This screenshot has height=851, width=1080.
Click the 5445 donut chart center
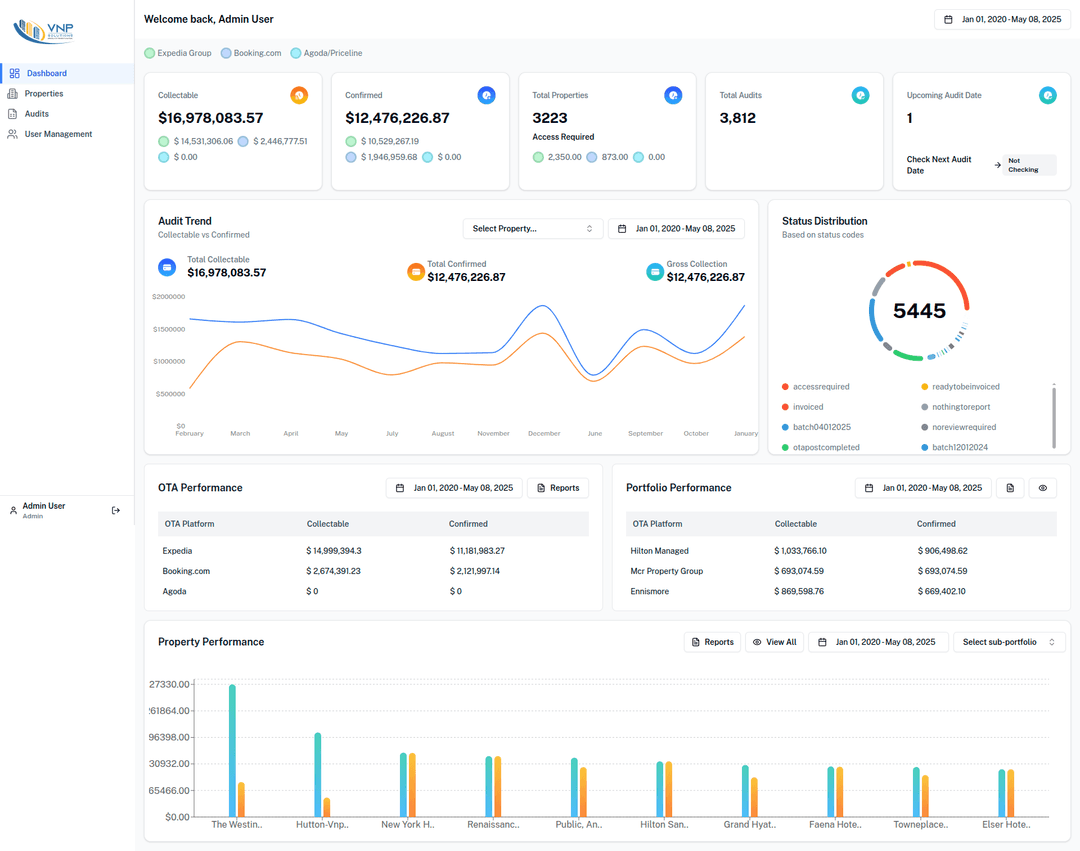click(920, 311)
